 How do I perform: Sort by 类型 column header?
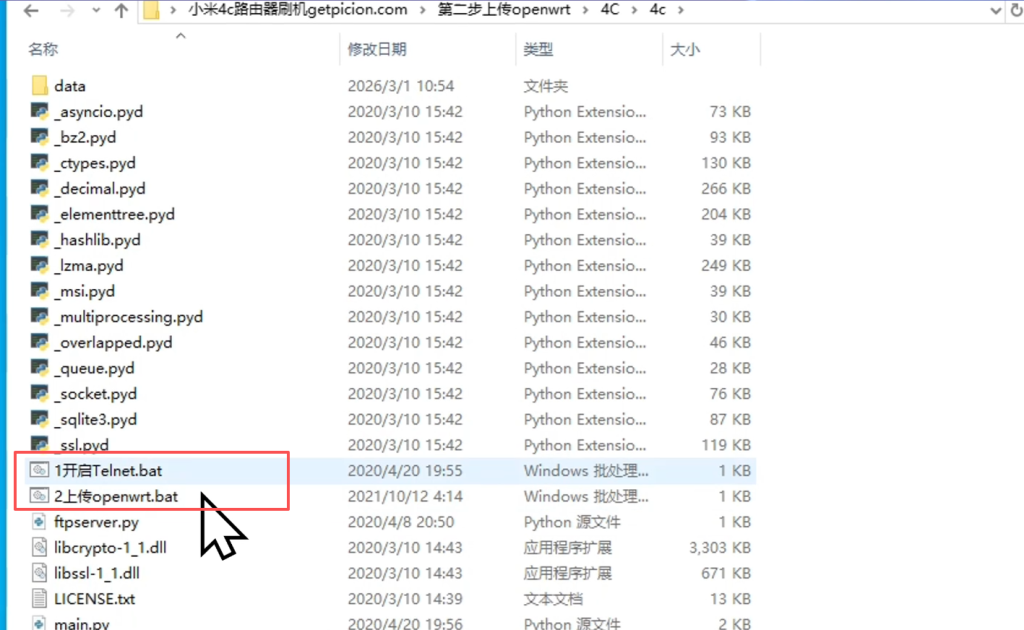tap(538, 49)
